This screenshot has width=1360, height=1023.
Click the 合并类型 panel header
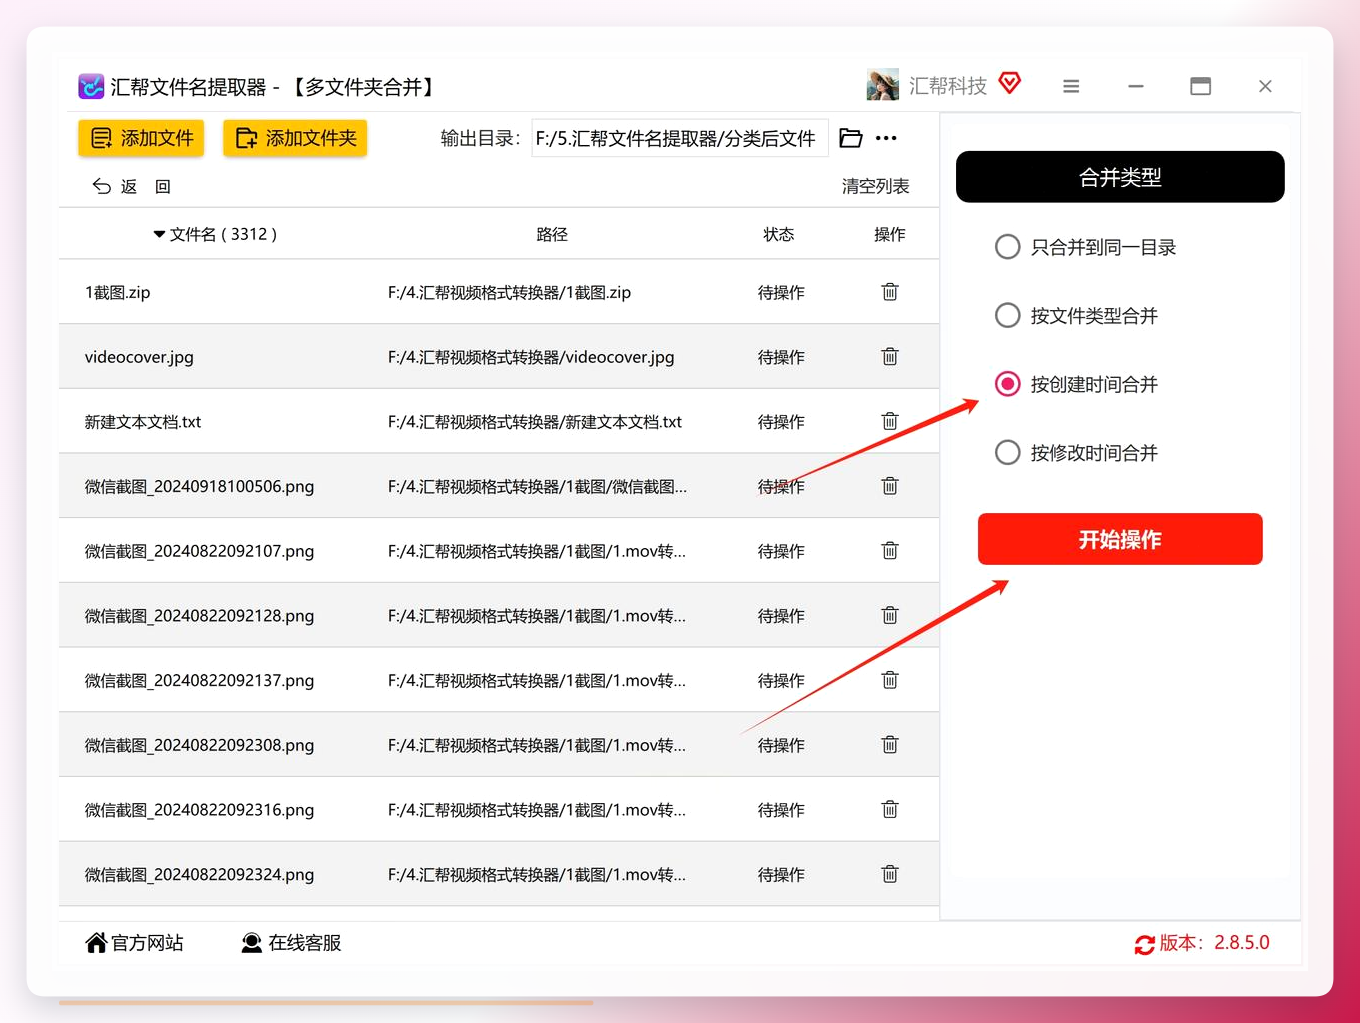point(1120,177)
